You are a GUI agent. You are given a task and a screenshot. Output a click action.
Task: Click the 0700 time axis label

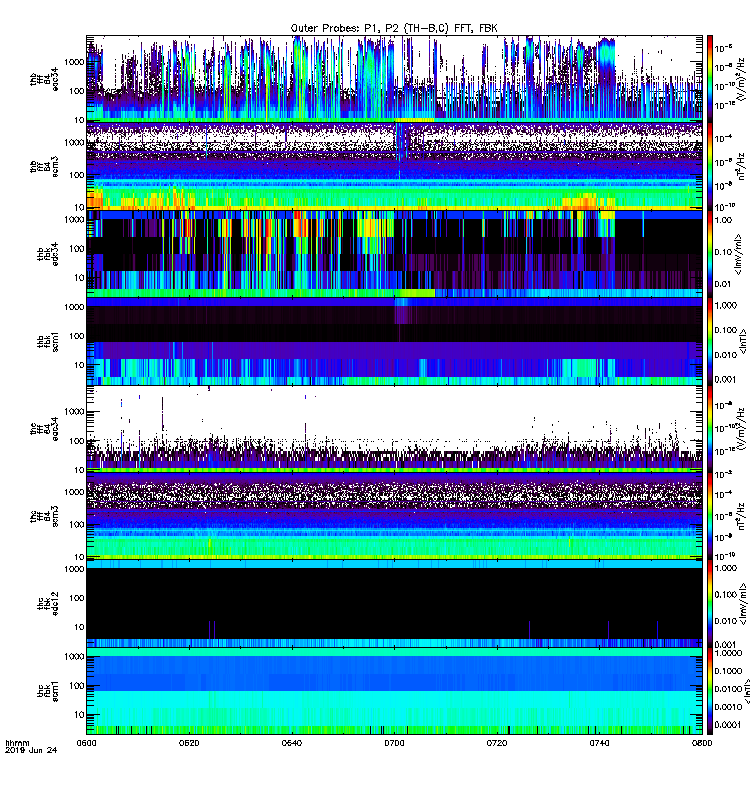[x=394, y=743]
